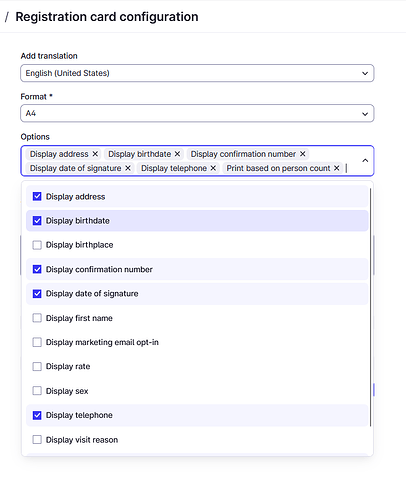Click the Display visit reason option label
The width and height of the screenshot is (406, 500).
tap(82, 440)
